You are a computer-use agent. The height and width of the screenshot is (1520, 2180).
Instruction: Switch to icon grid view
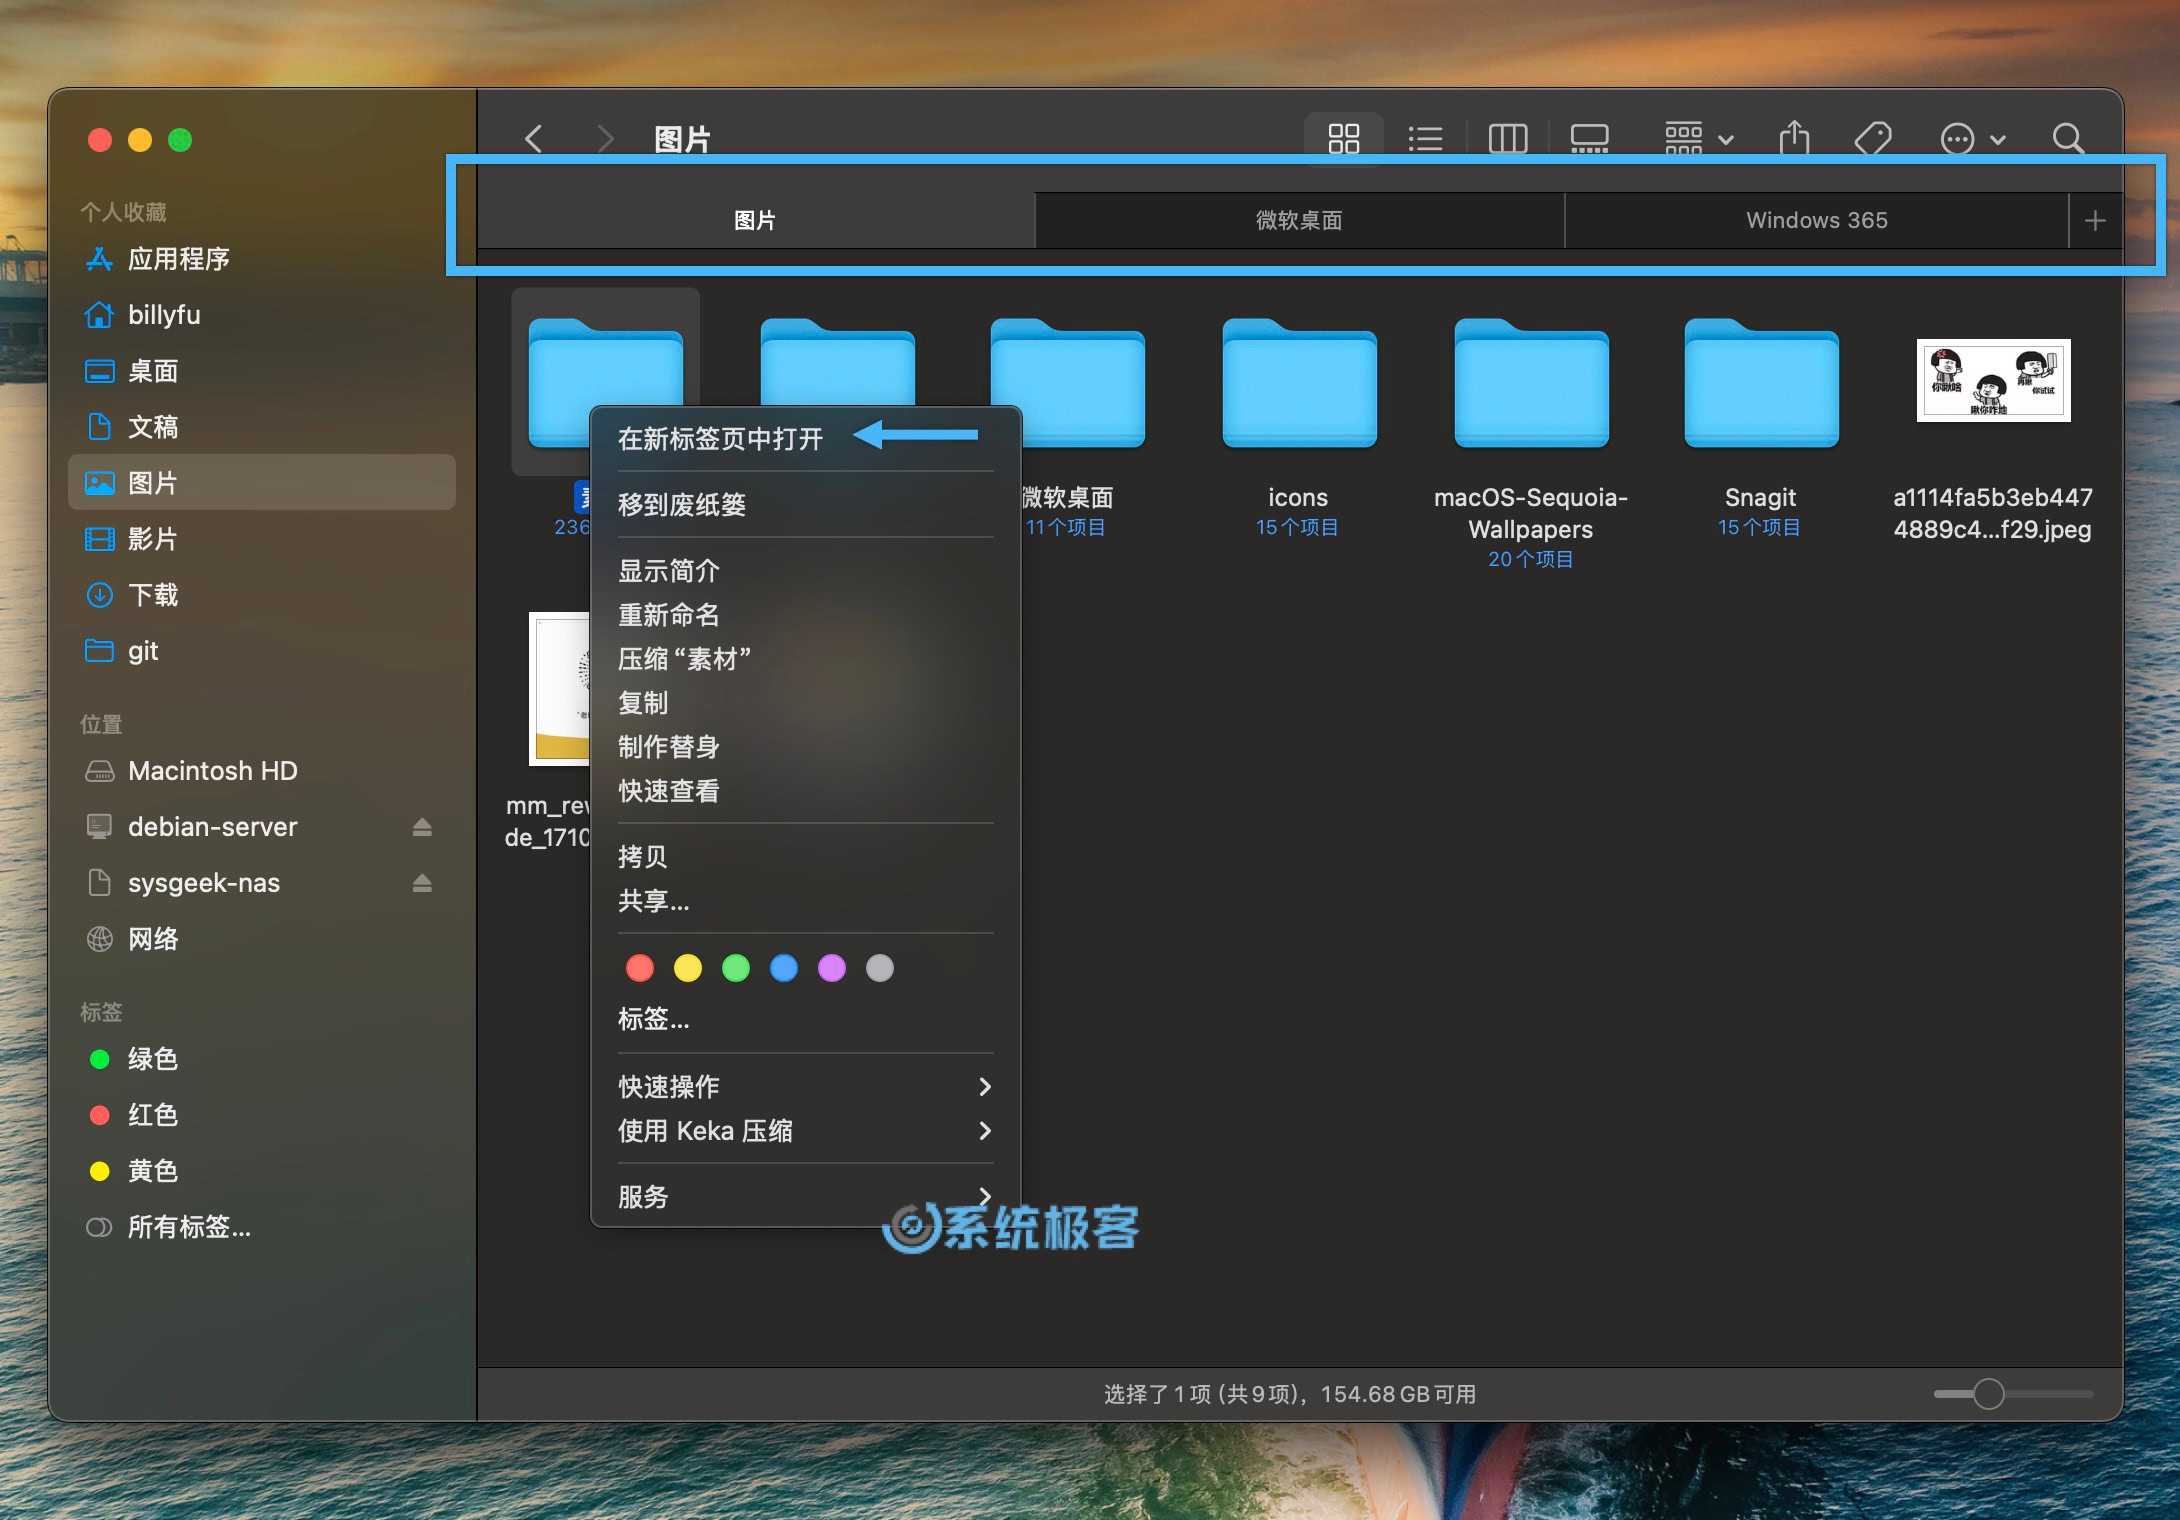pyautogui.click(x=1343, y=138)
